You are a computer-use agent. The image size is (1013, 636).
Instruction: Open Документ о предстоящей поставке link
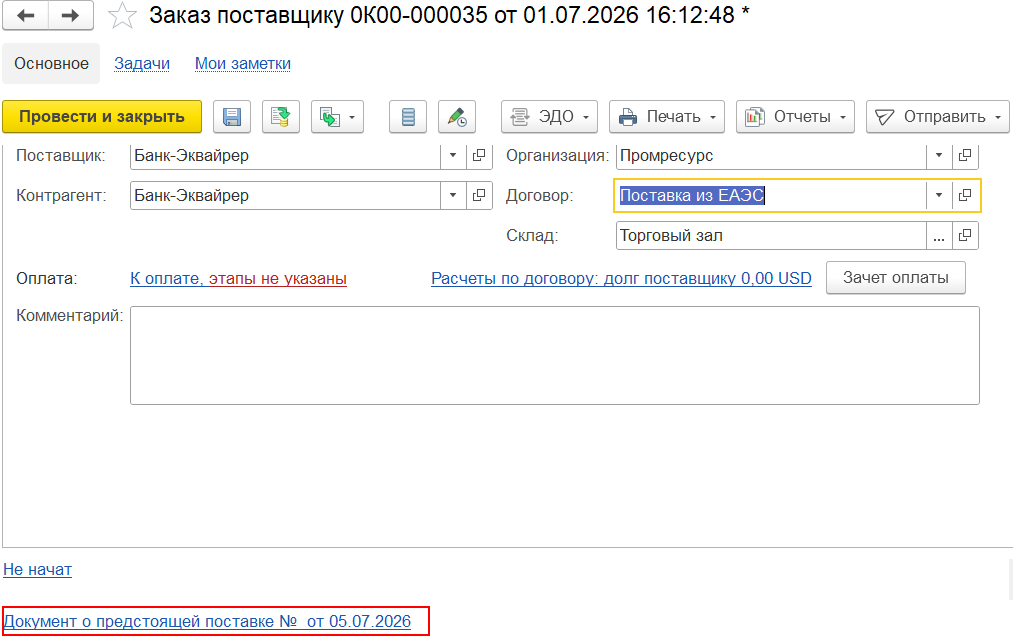(207, 621)
